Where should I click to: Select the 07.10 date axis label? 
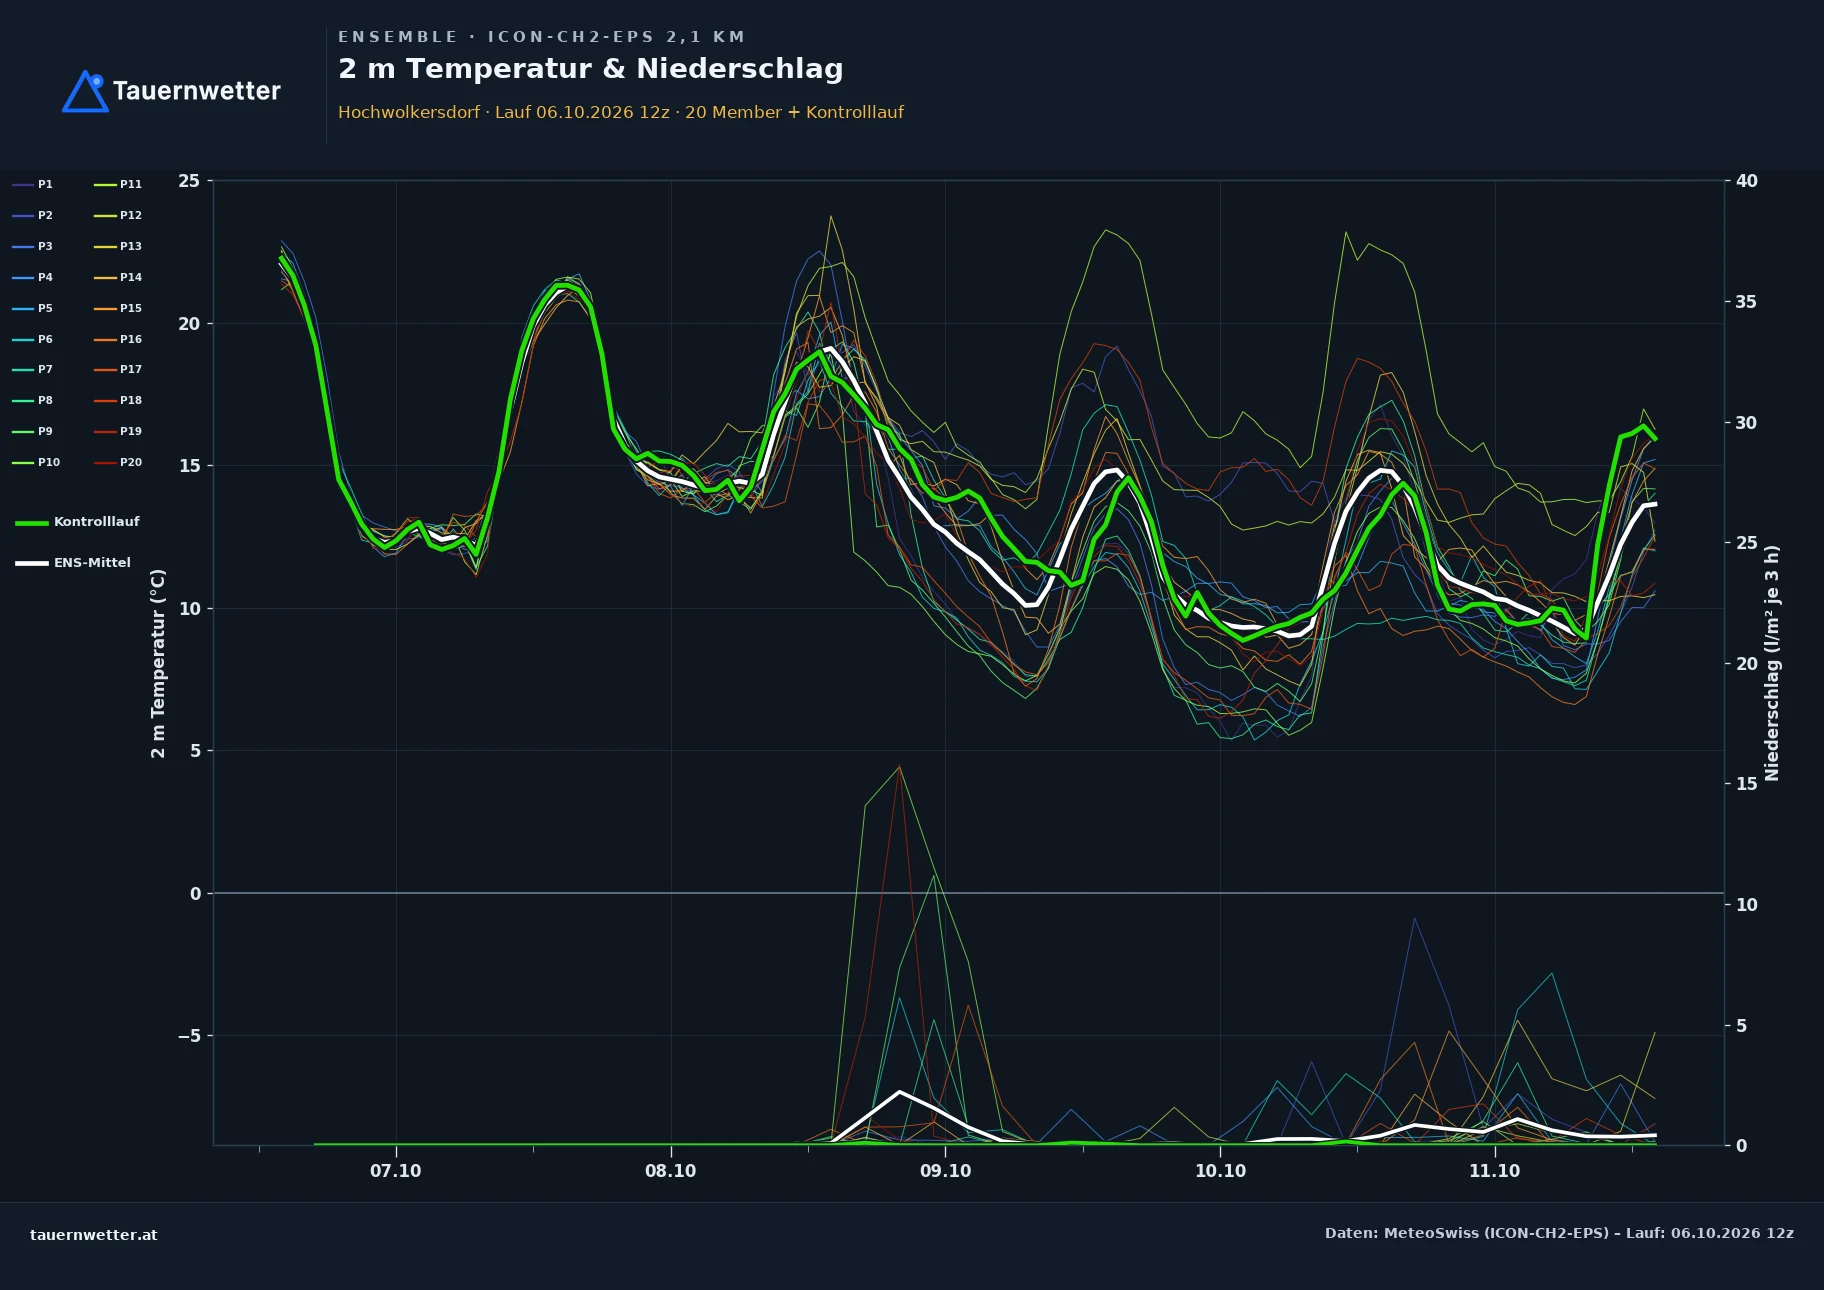[x=396, y=1171]
